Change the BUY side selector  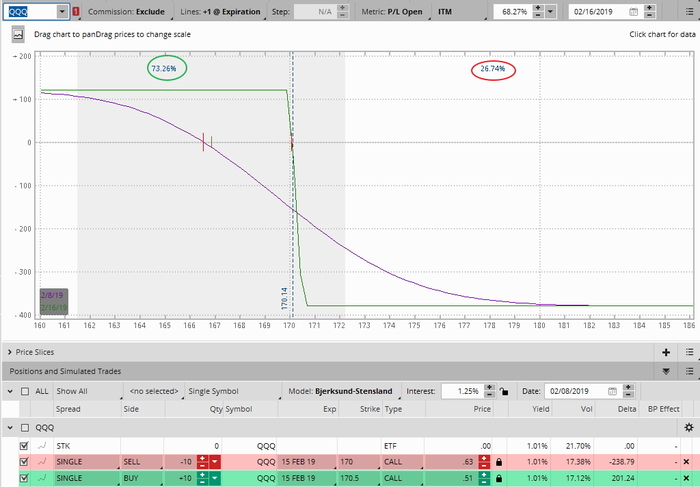click(142, 478)
